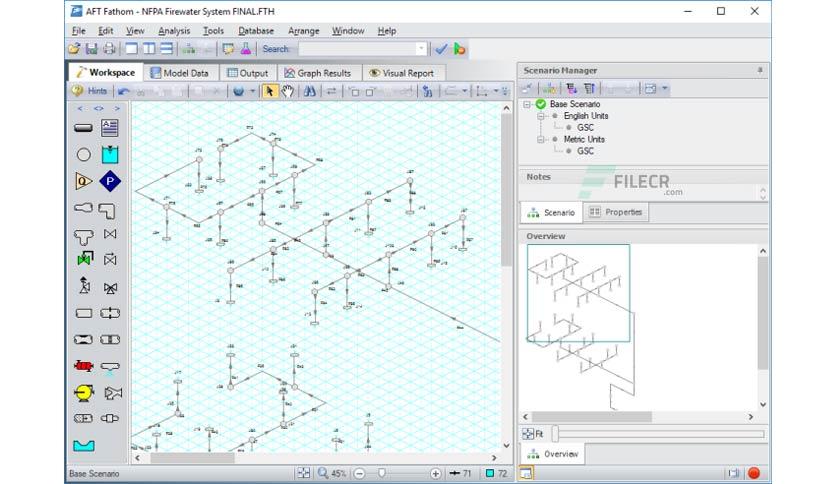Add a Relief Valve junction
836x484 pixels.
pyautogui.click(x=84, y=286)
